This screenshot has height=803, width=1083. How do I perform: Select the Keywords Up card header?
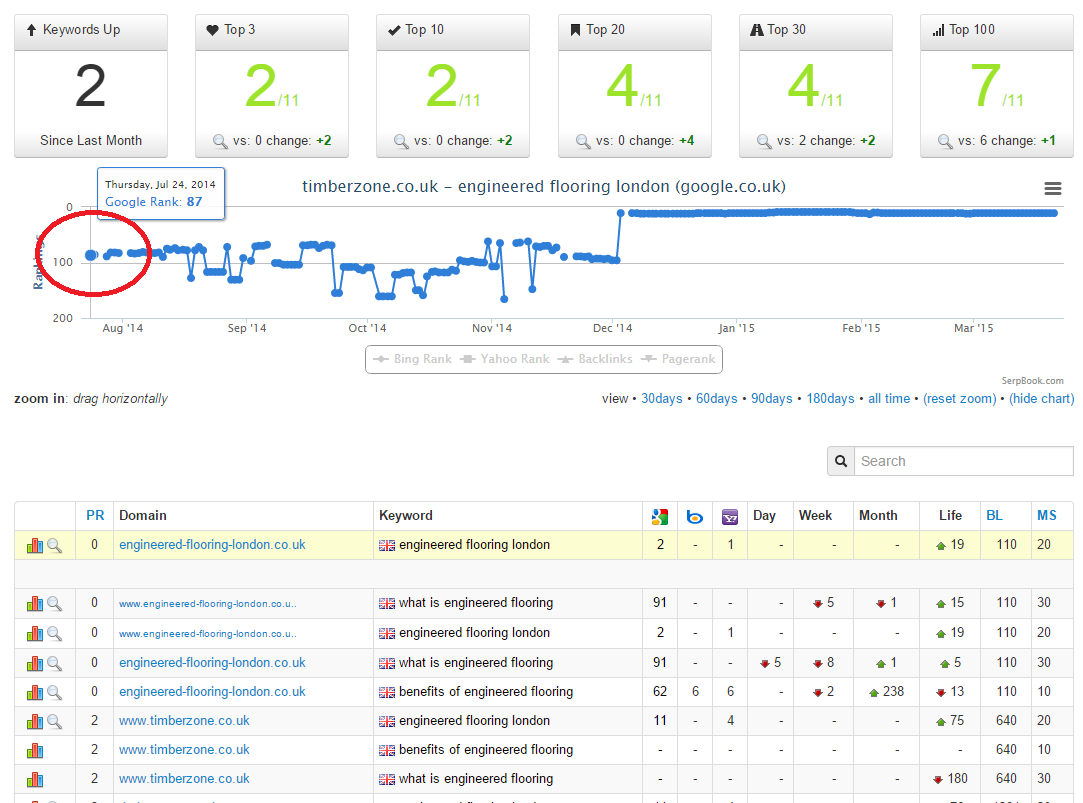point(91,32)
